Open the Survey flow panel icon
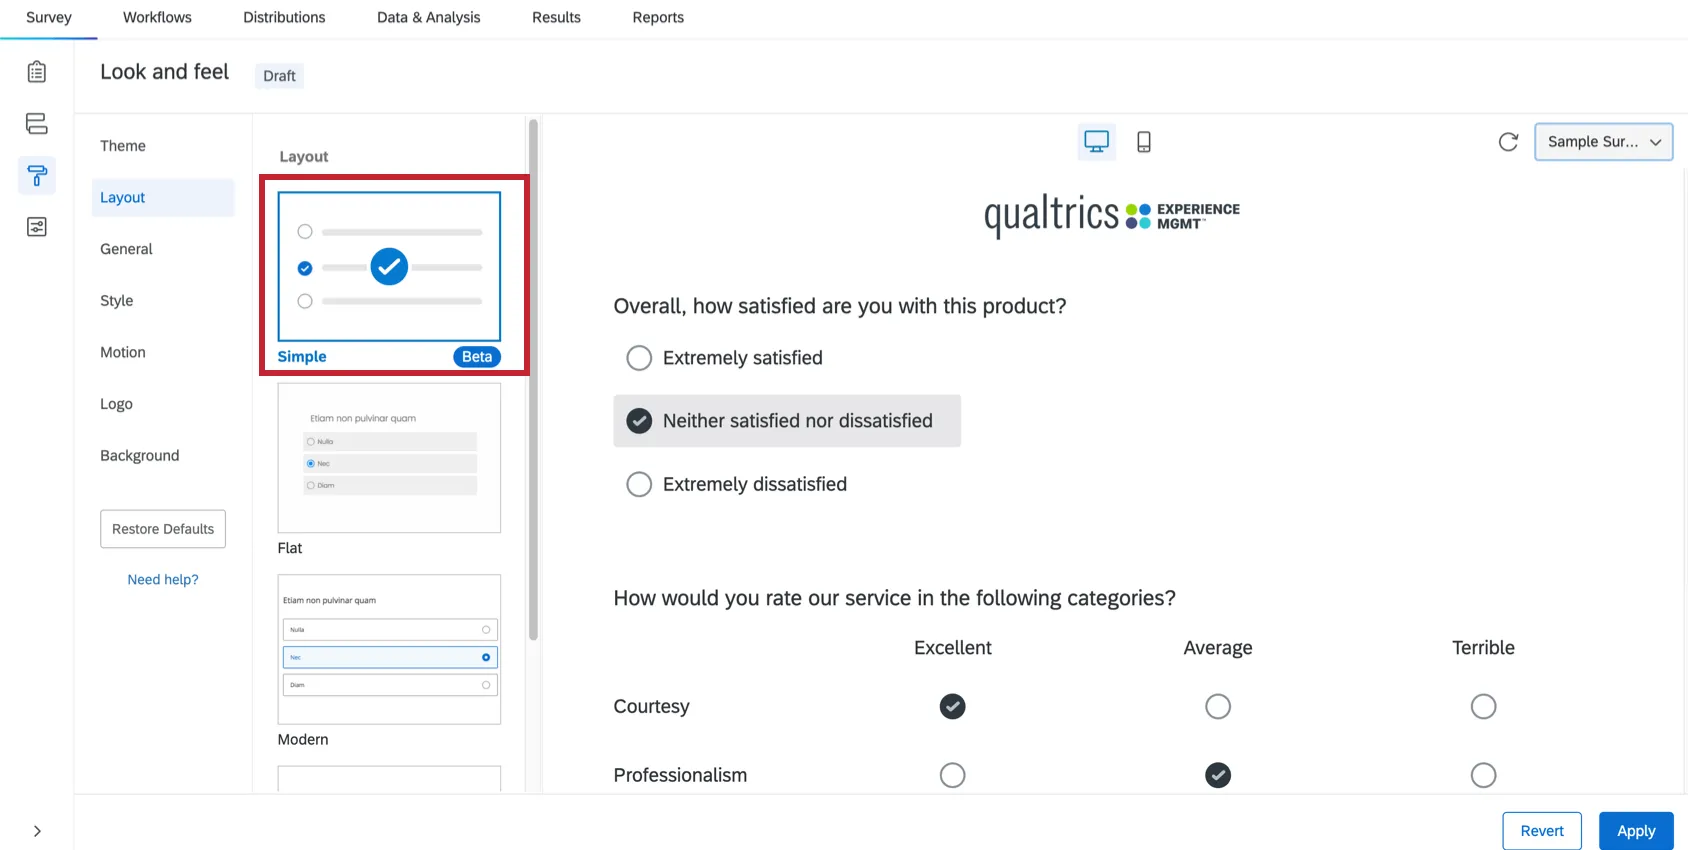The height and width of the screenshot is (850, 1688). (x=37, y=123)
